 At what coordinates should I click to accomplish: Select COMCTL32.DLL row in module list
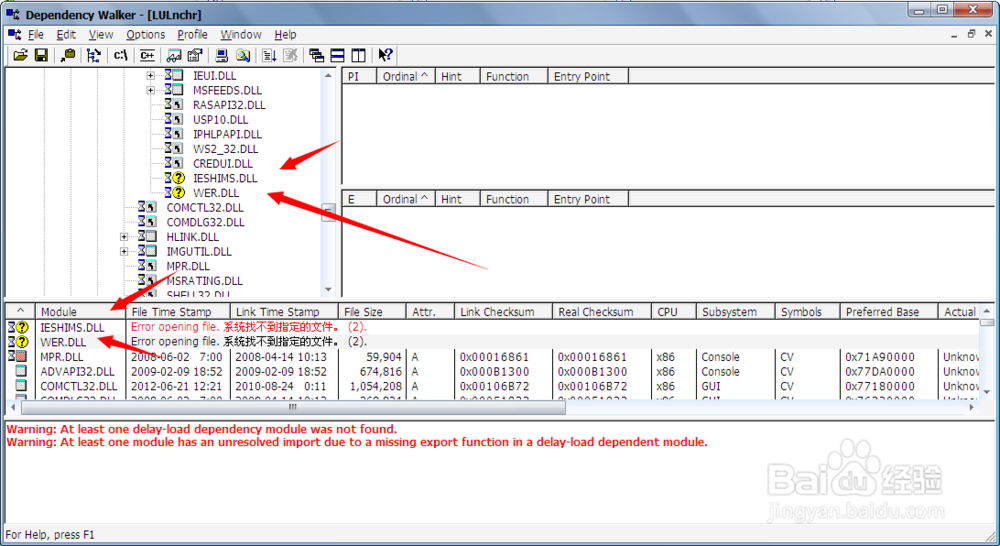(x=492, y=386)
